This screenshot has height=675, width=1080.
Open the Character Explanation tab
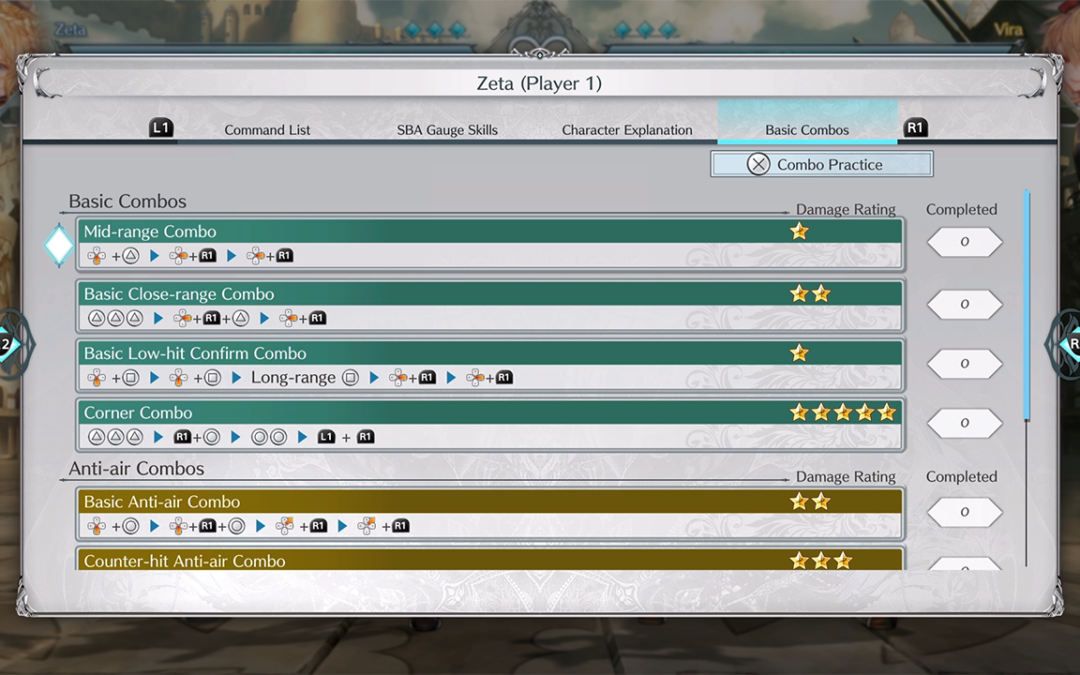point(627,130)
